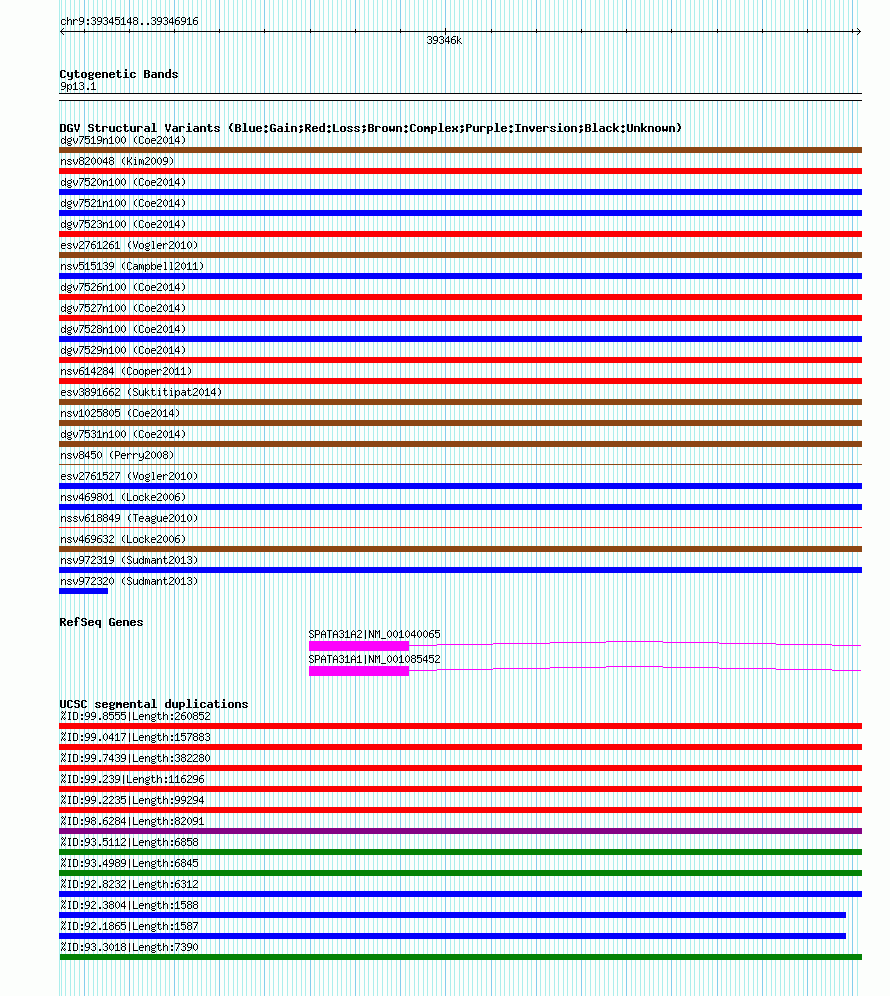Select dgv7527n100 (Coe2014) label
Viewport: 890px width, 996px height.
click(123, 308)
